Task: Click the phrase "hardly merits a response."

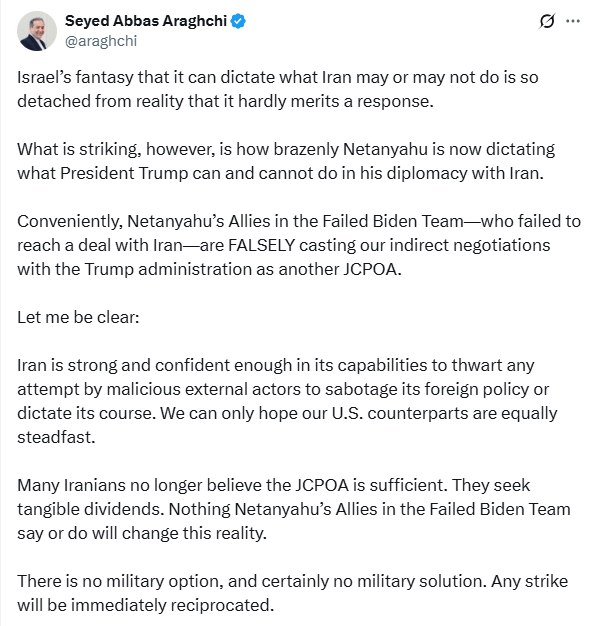Action: point(336,101)
